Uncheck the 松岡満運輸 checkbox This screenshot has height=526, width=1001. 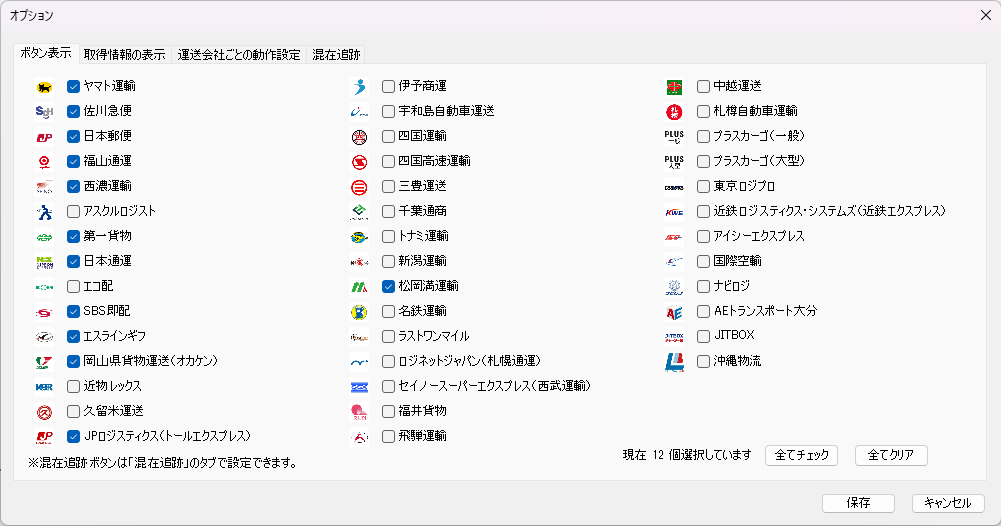[x=388, y=287]
